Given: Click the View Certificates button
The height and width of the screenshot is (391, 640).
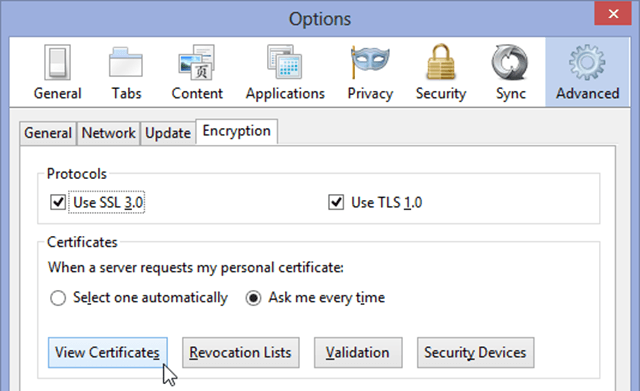Looking at the screenshot, I should coord(108,353).
